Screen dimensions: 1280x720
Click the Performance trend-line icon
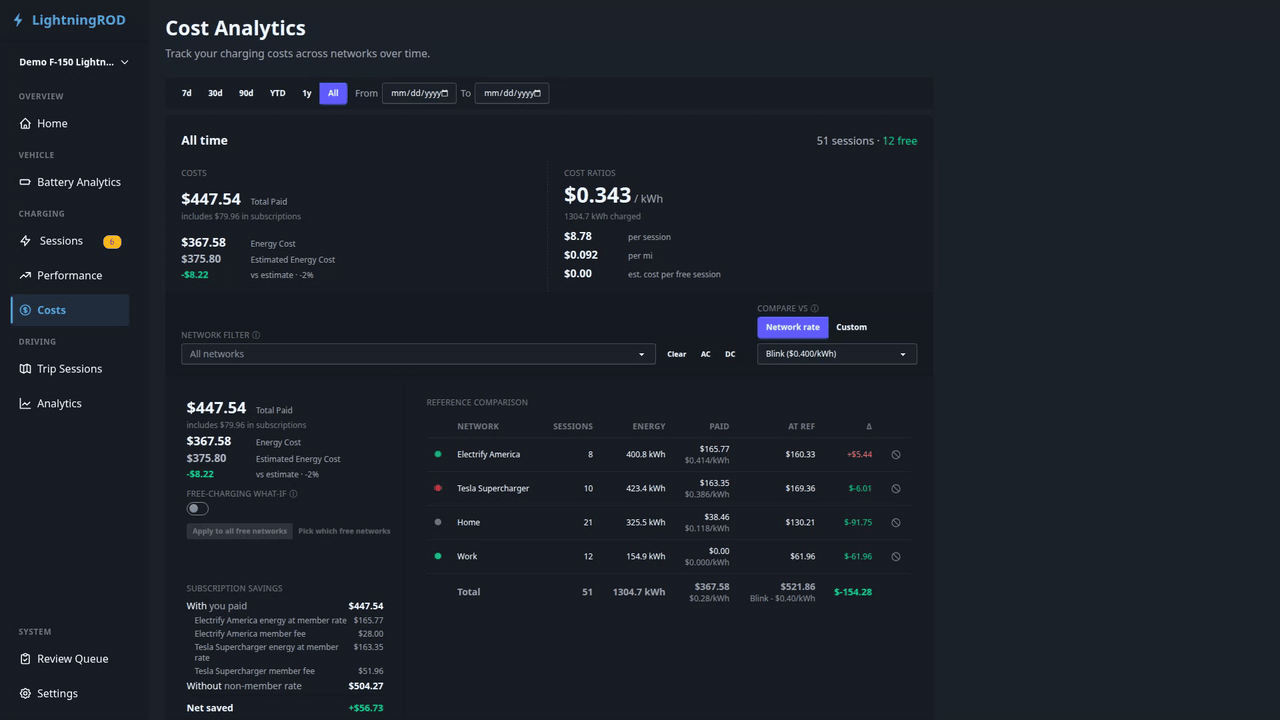click(x=25, y=275)
